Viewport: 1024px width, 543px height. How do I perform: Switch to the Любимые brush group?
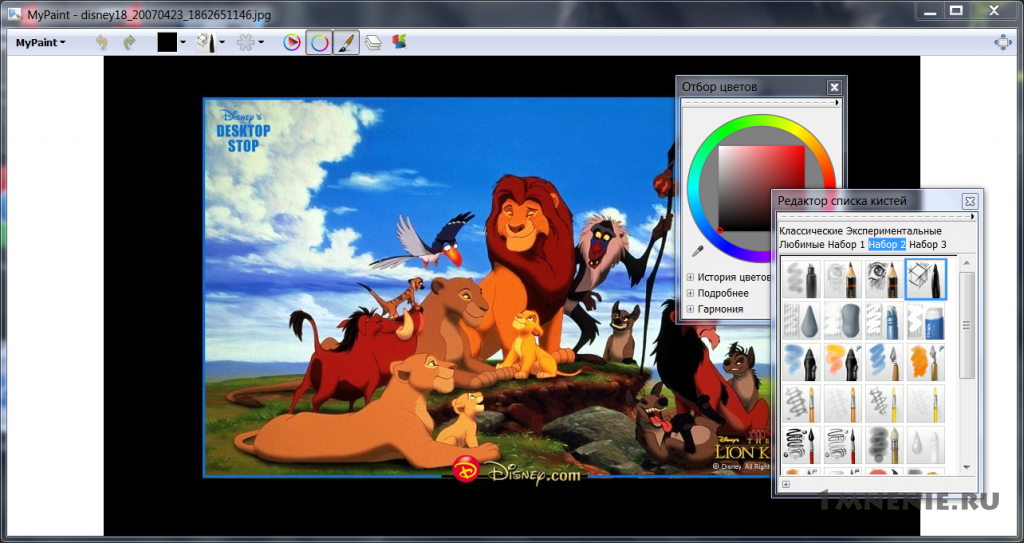click(801, 244)
